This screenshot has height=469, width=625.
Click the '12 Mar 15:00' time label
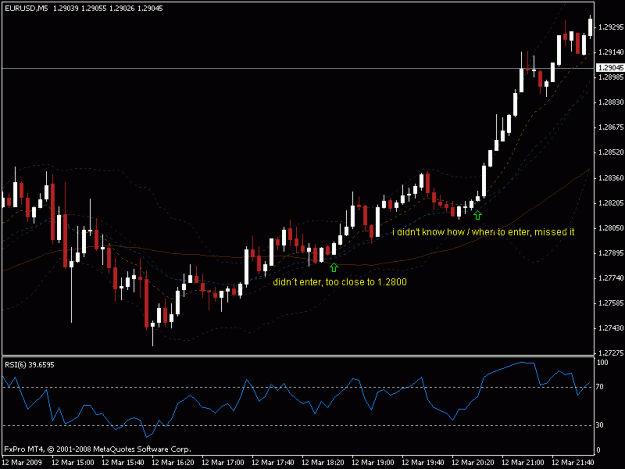(73, 463)
